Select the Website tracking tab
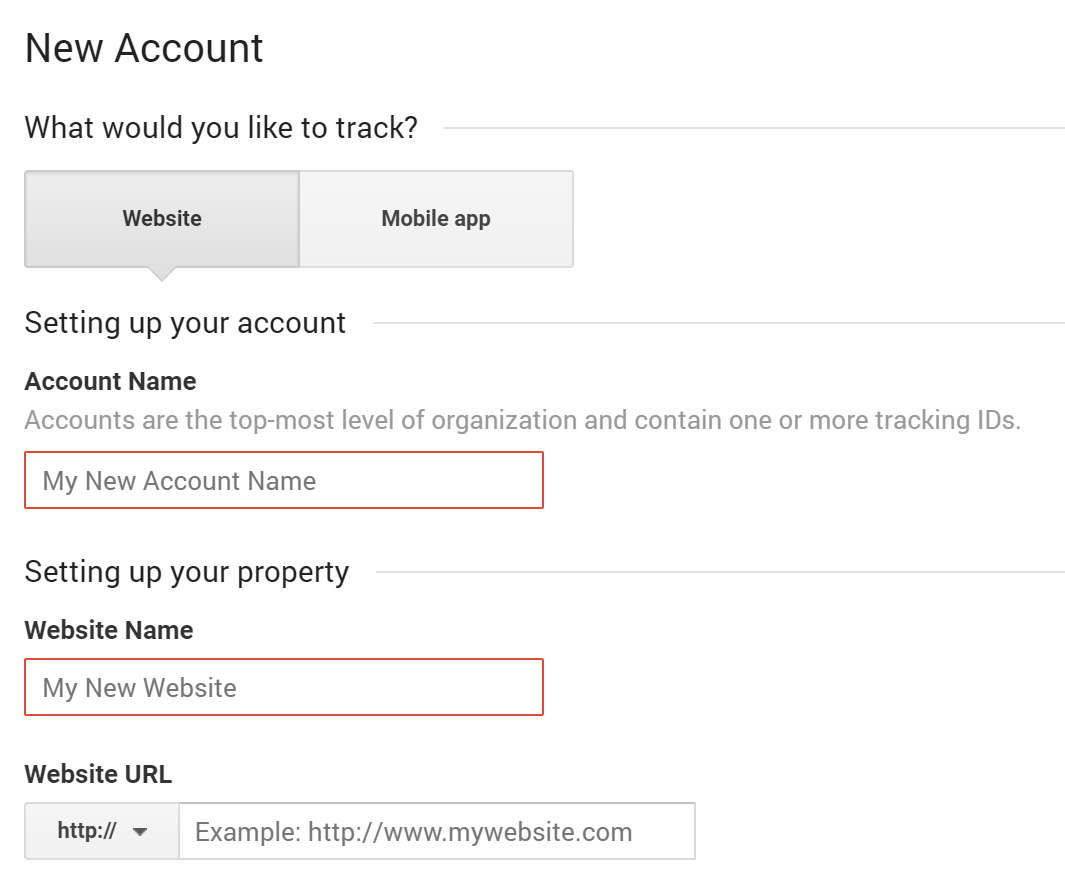The height and width of the screenshot is (892, 1065). click(x=162, y=219)
